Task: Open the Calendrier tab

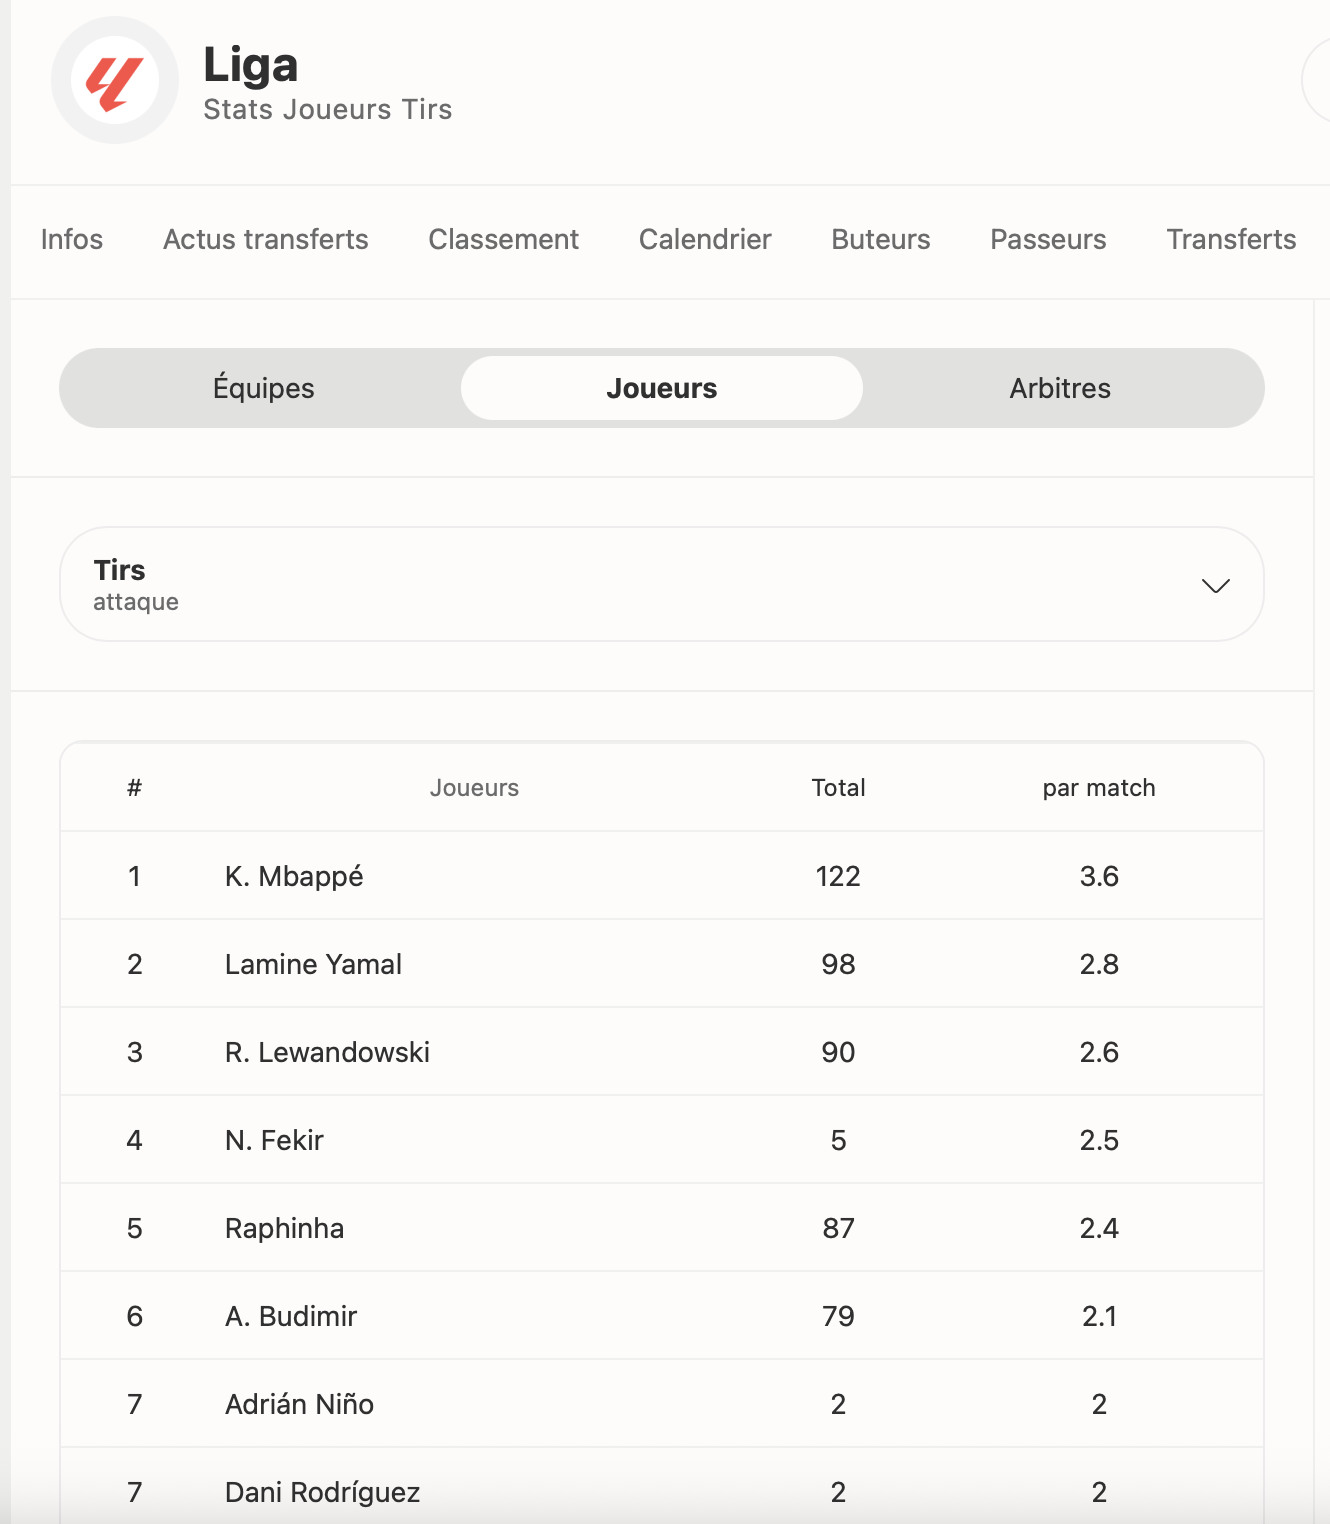Action: point(705,240)
